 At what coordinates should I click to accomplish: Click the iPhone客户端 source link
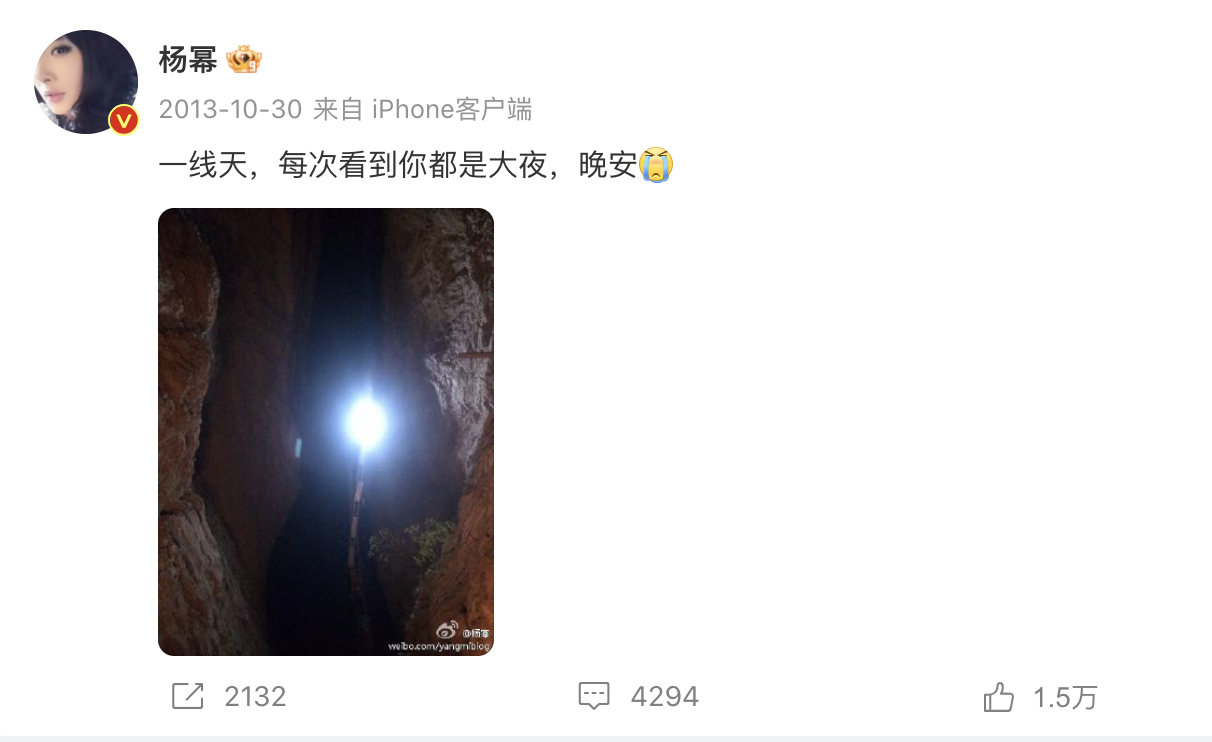(x=452, y=110)
